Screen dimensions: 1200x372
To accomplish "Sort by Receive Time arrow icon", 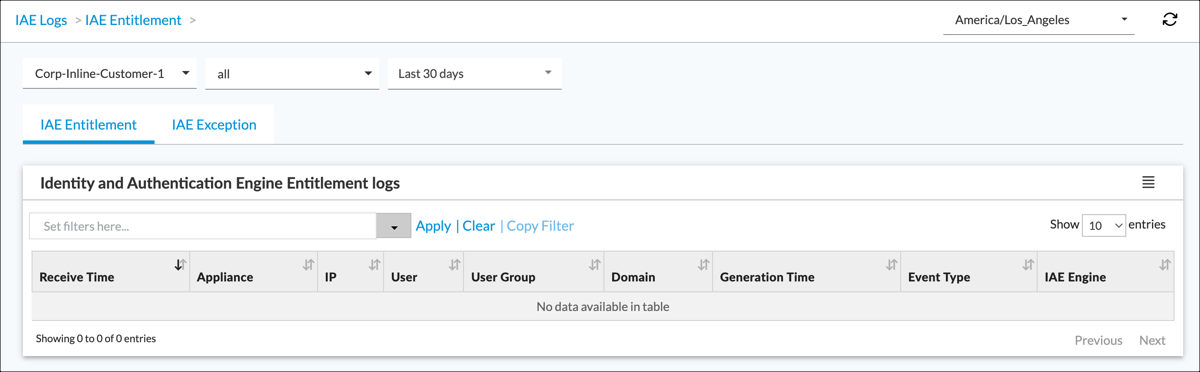I will pos(180,265).
